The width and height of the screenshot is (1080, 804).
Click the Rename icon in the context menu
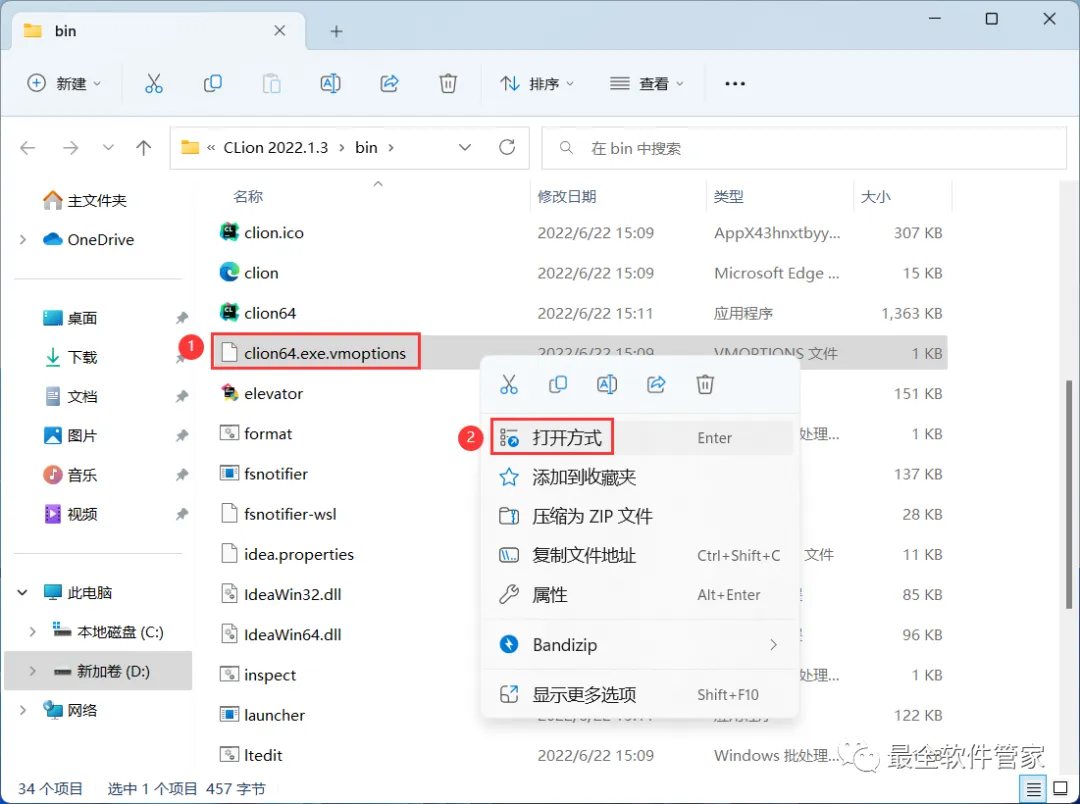[607, 384]
